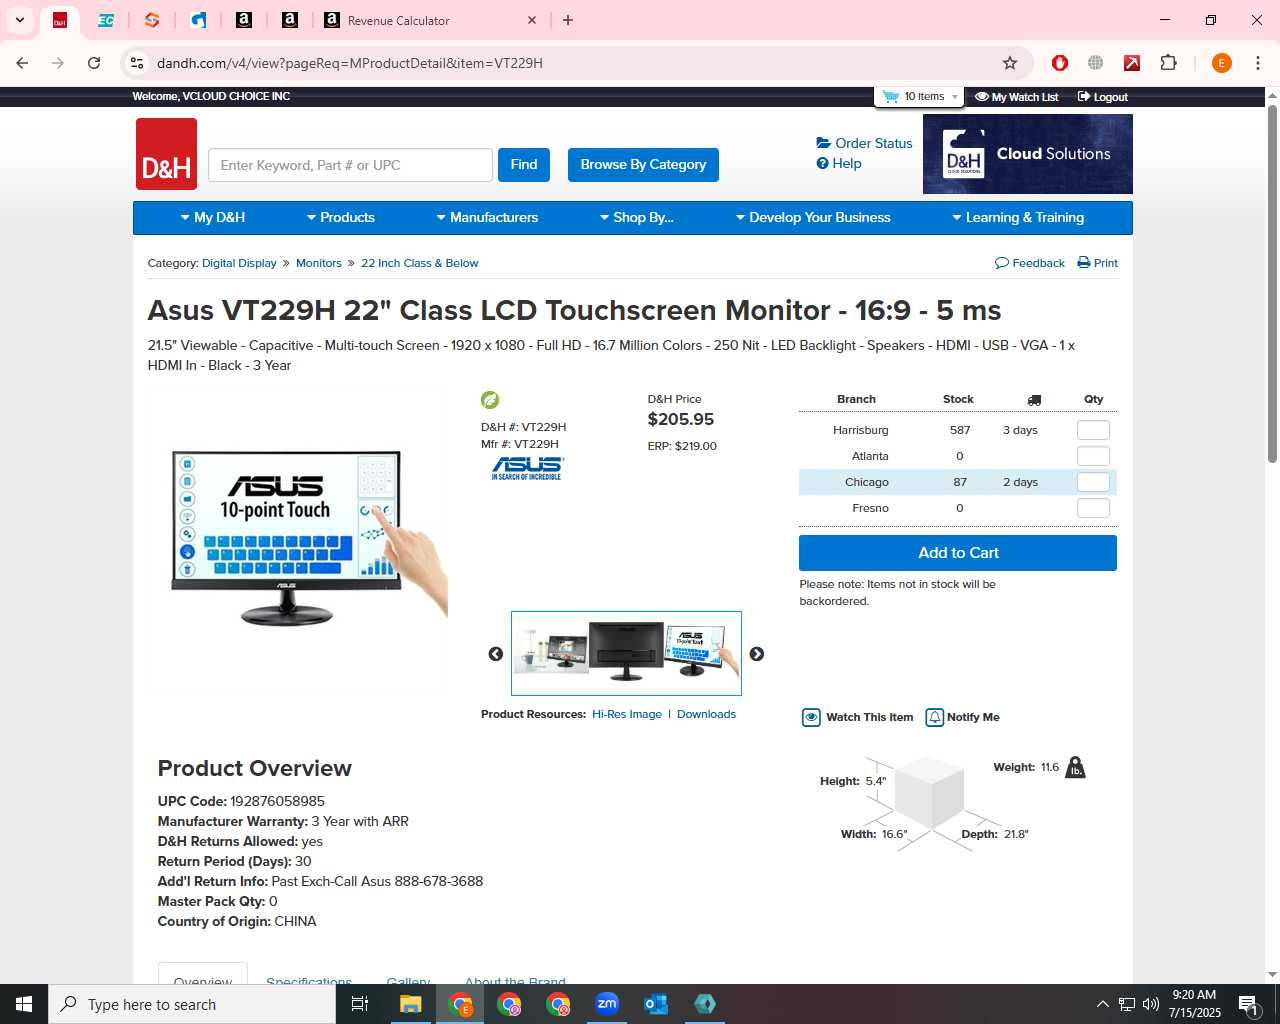Go back in browser history
Viewport: 1280px width, 1024px height.
[22, 63]
